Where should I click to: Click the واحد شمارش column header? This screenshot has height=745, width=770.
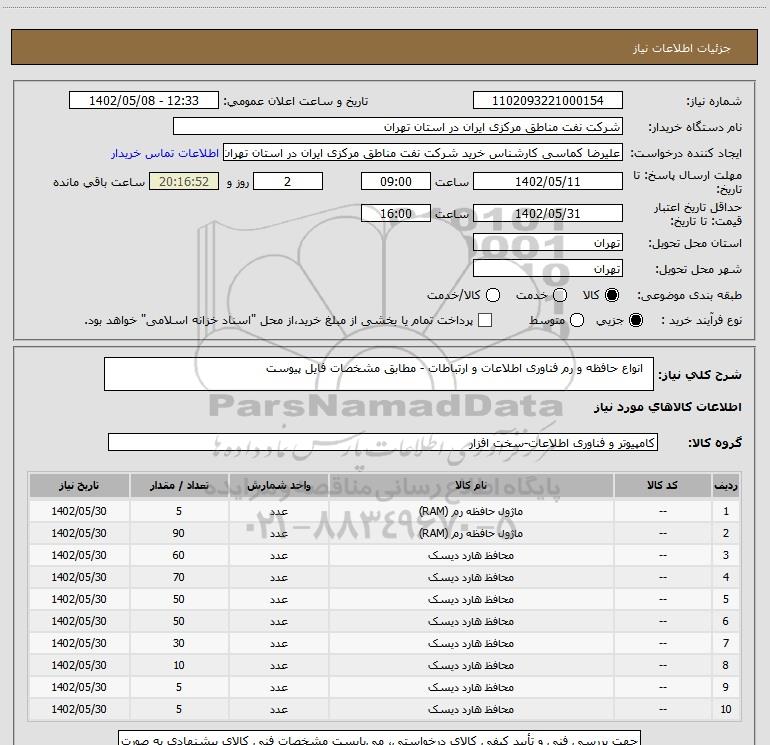pos(278,486)
